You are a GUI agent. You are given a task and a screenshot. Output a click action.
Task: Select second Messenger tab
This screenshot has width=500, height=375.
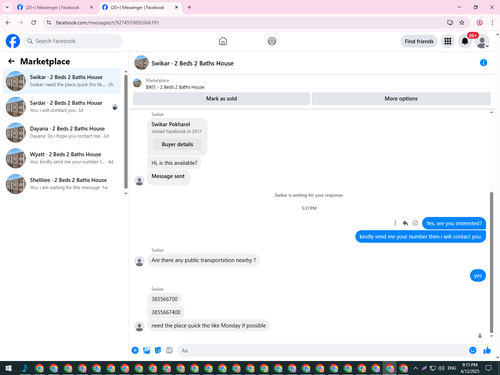(x=137, y=7)
